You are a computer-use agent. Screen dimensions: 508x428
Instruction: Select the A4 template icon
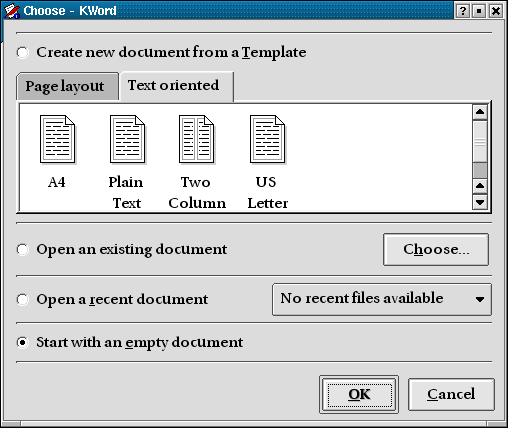click(x=57, y=139)
